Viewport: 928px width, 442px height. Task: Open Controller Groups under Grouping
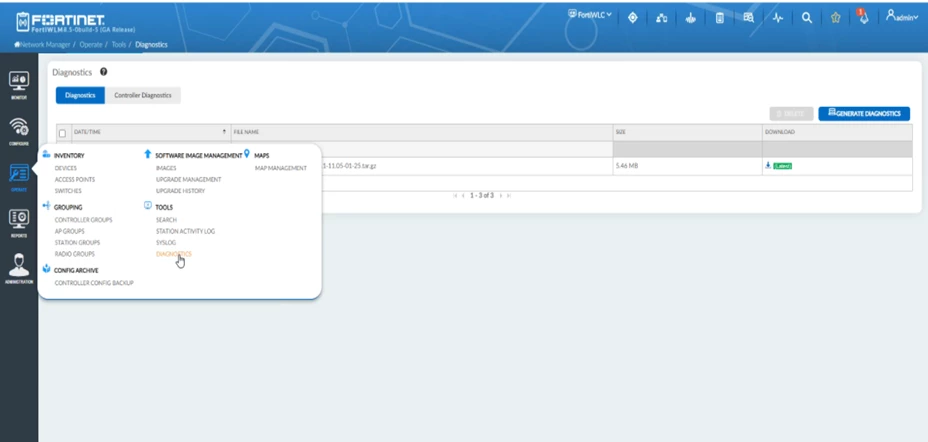83,220
